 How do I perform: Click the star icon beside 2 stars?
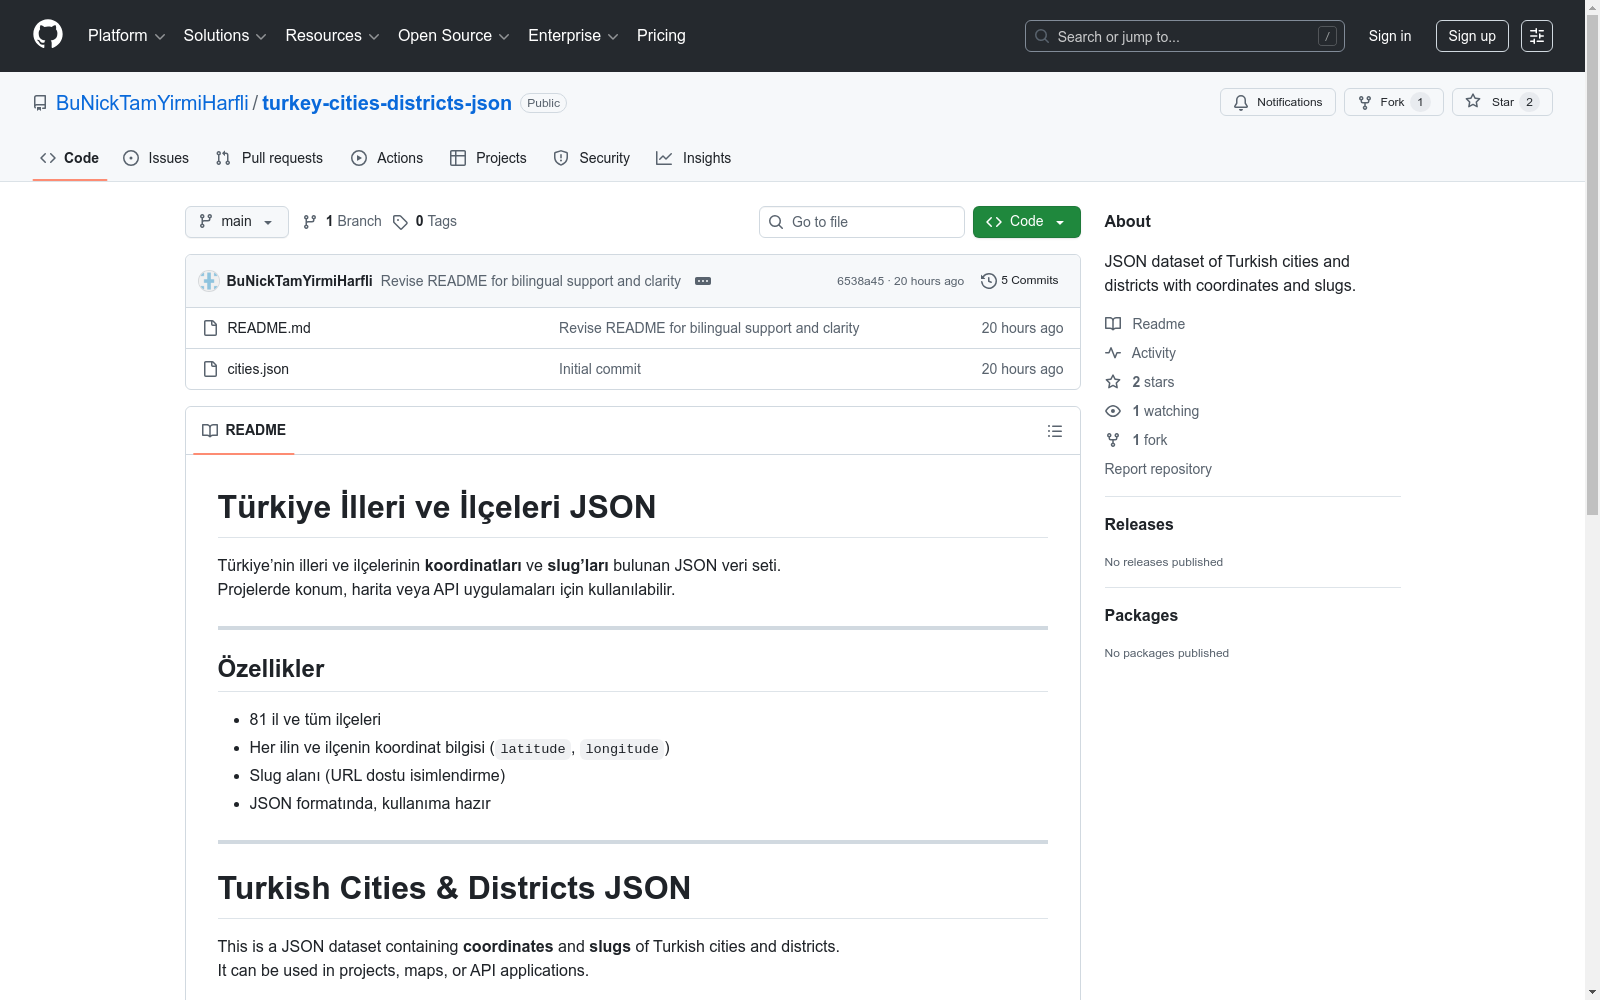(x=1113, y=382)
